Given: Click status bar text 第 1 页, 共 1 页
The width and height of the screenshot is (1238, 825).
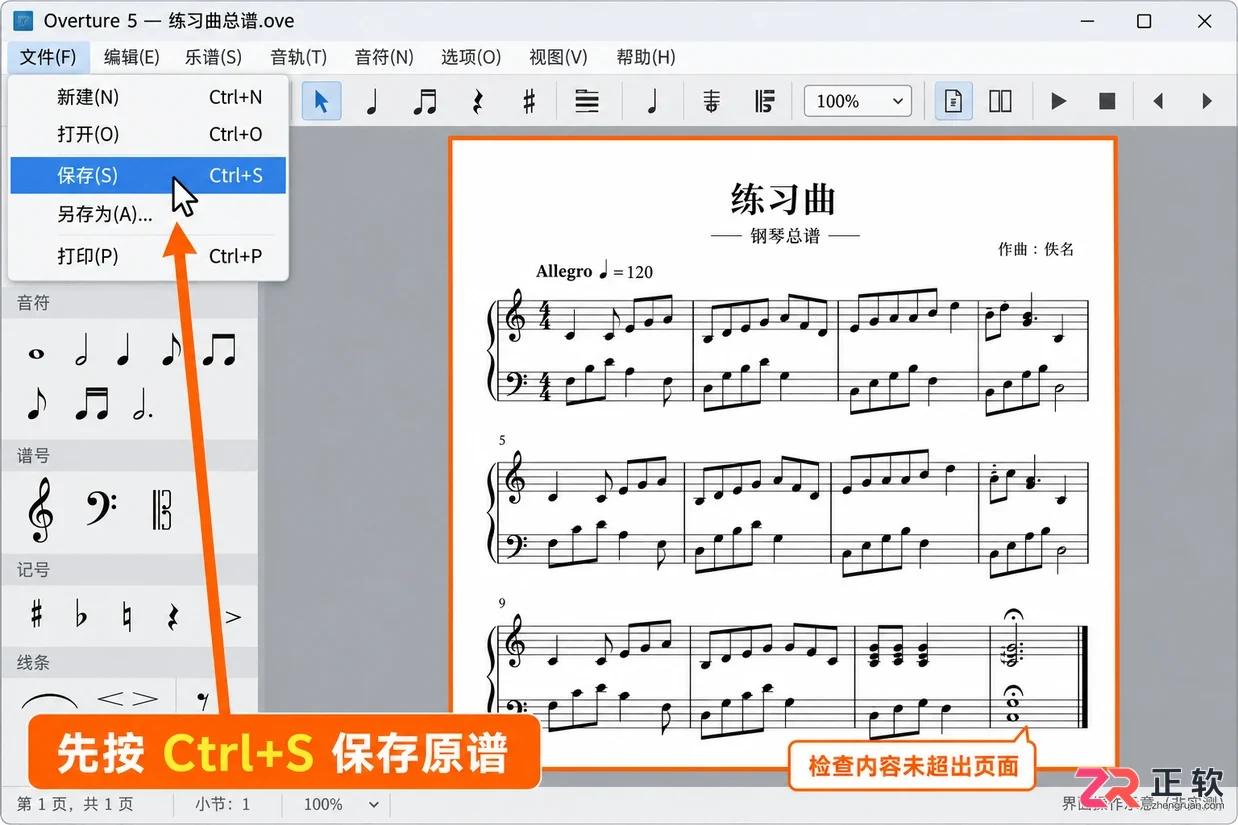Looking at the screenshot, I should tap(75, 804).
